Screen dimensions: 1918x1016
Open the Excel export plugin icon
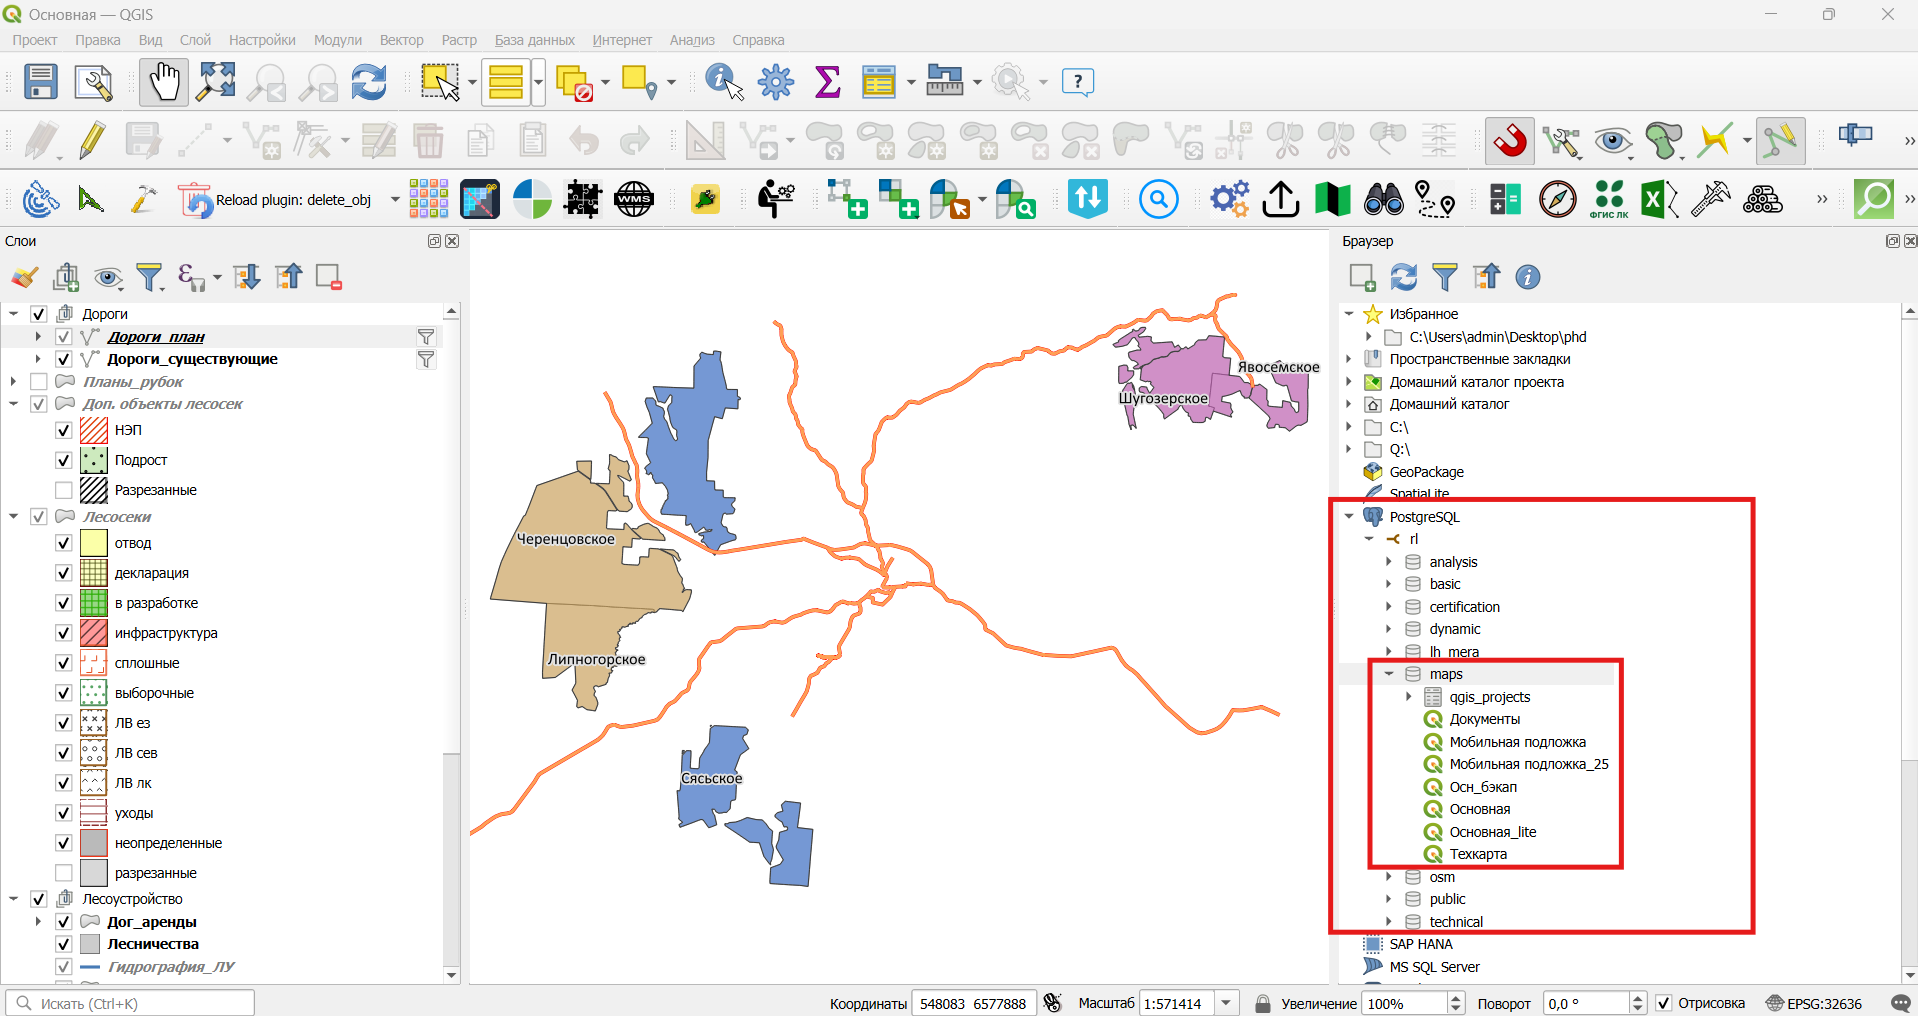pyautogui.click(x=1659, y=200)
